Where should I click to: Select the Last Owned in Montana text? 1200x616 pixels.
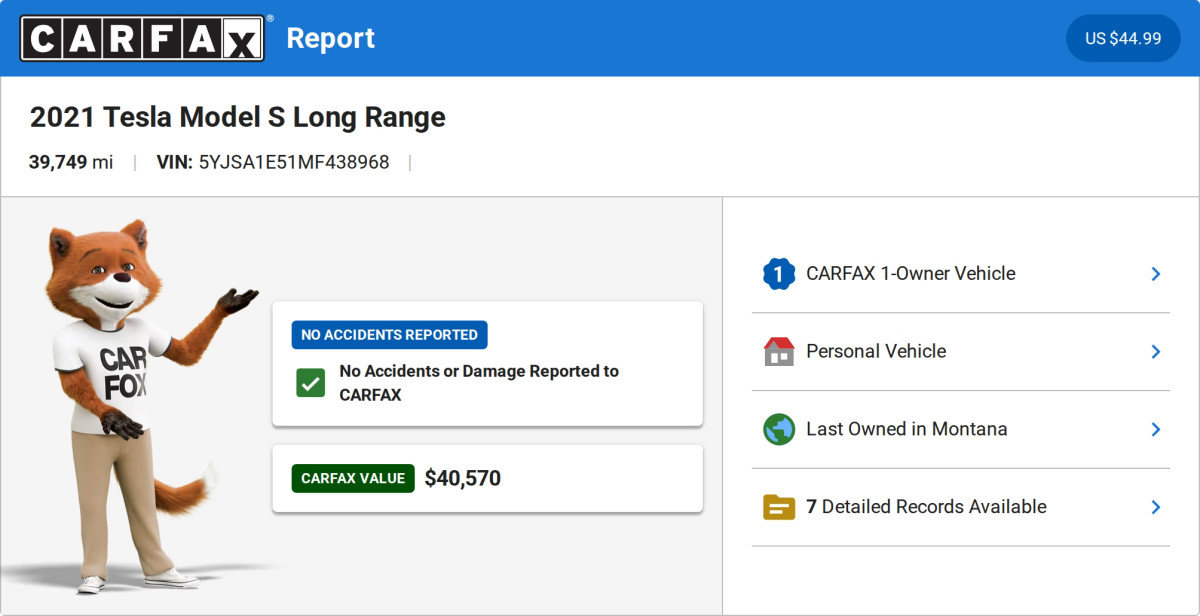coord(906,429)
